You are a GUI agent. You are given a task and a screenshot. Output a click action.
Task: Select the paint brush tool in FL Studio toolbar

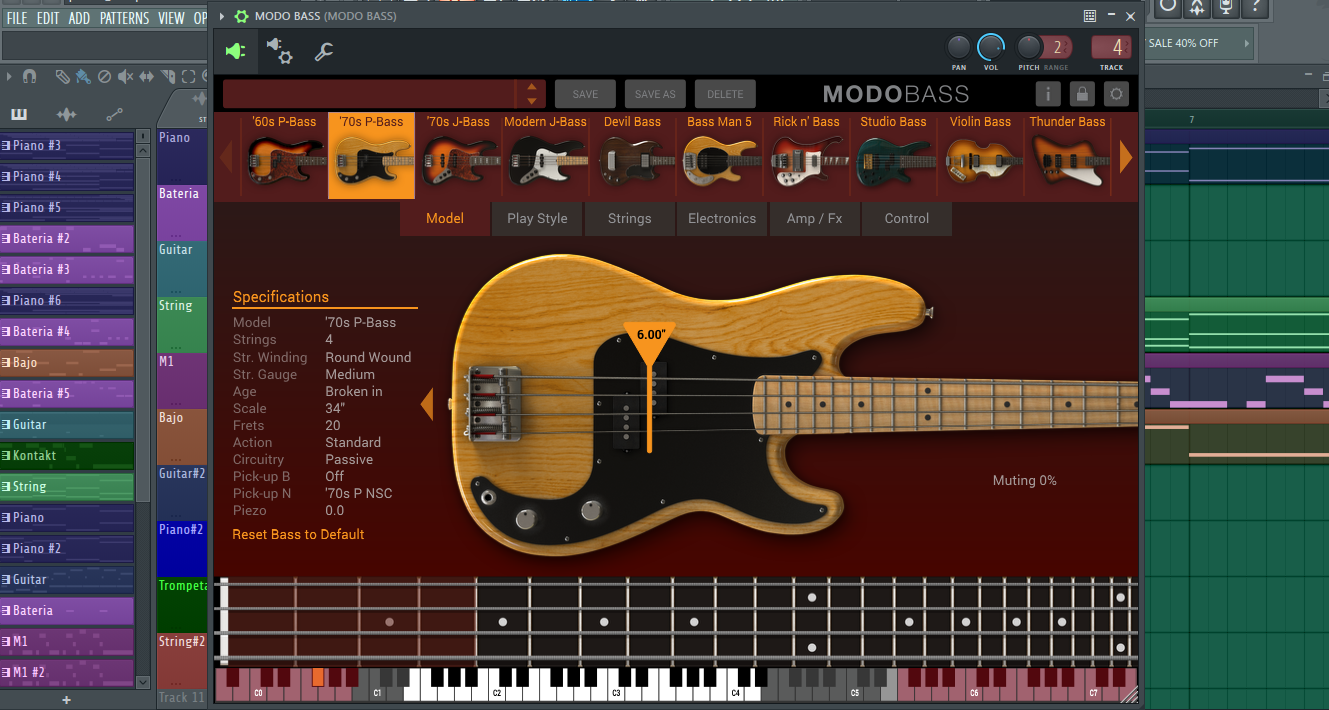click(81, 77)
